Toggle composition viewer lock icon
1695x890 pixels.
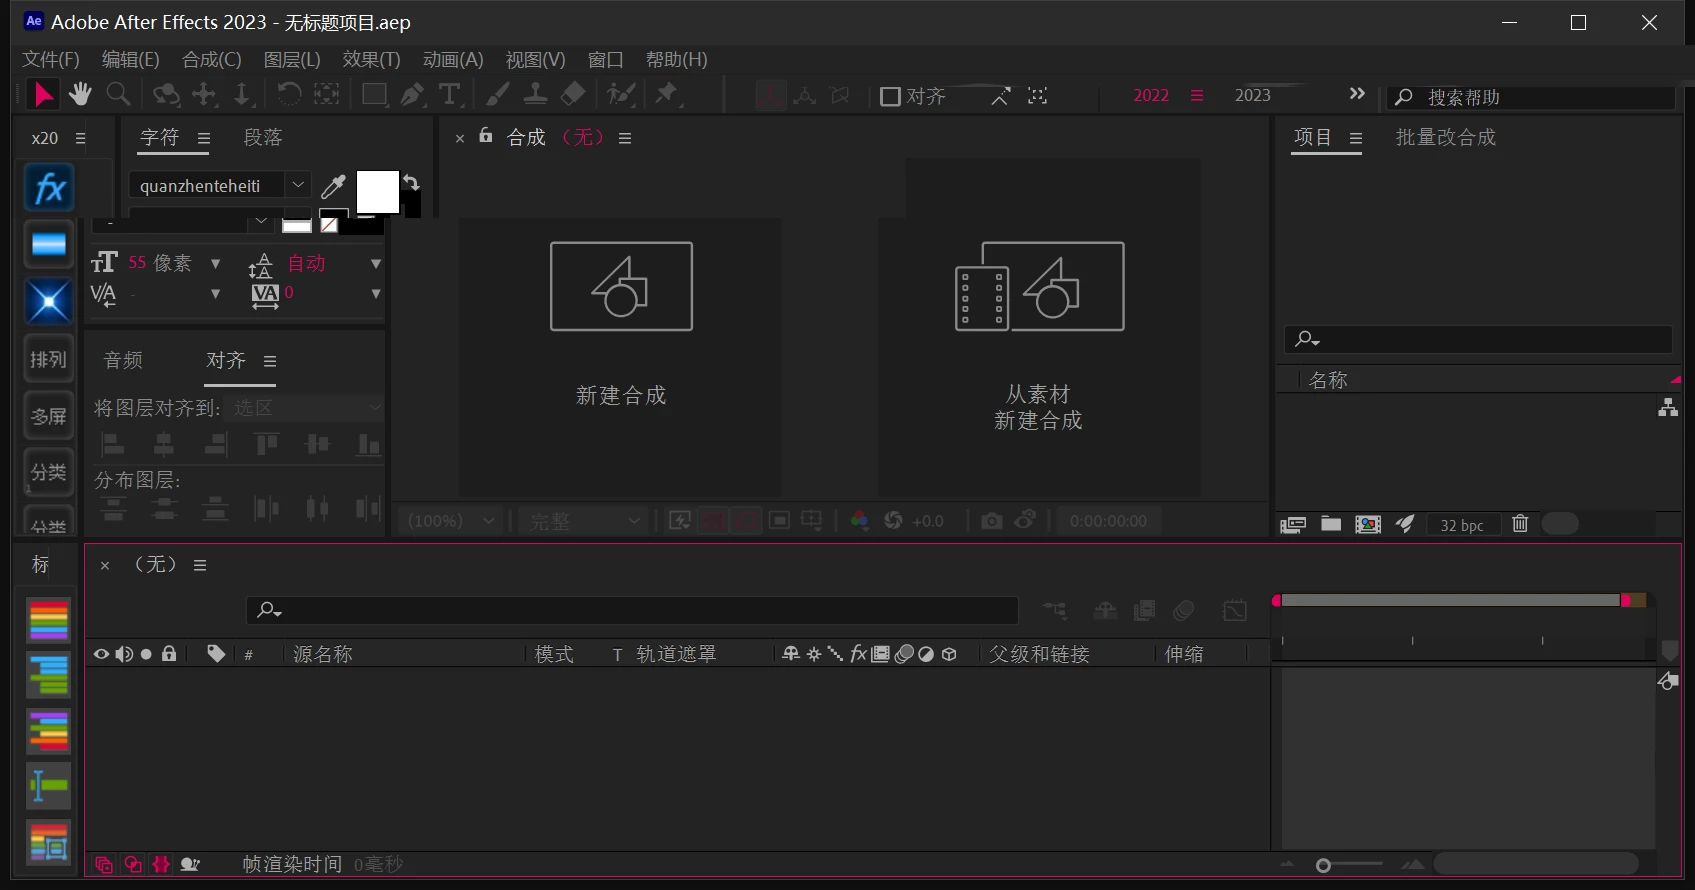coord(486,136)
